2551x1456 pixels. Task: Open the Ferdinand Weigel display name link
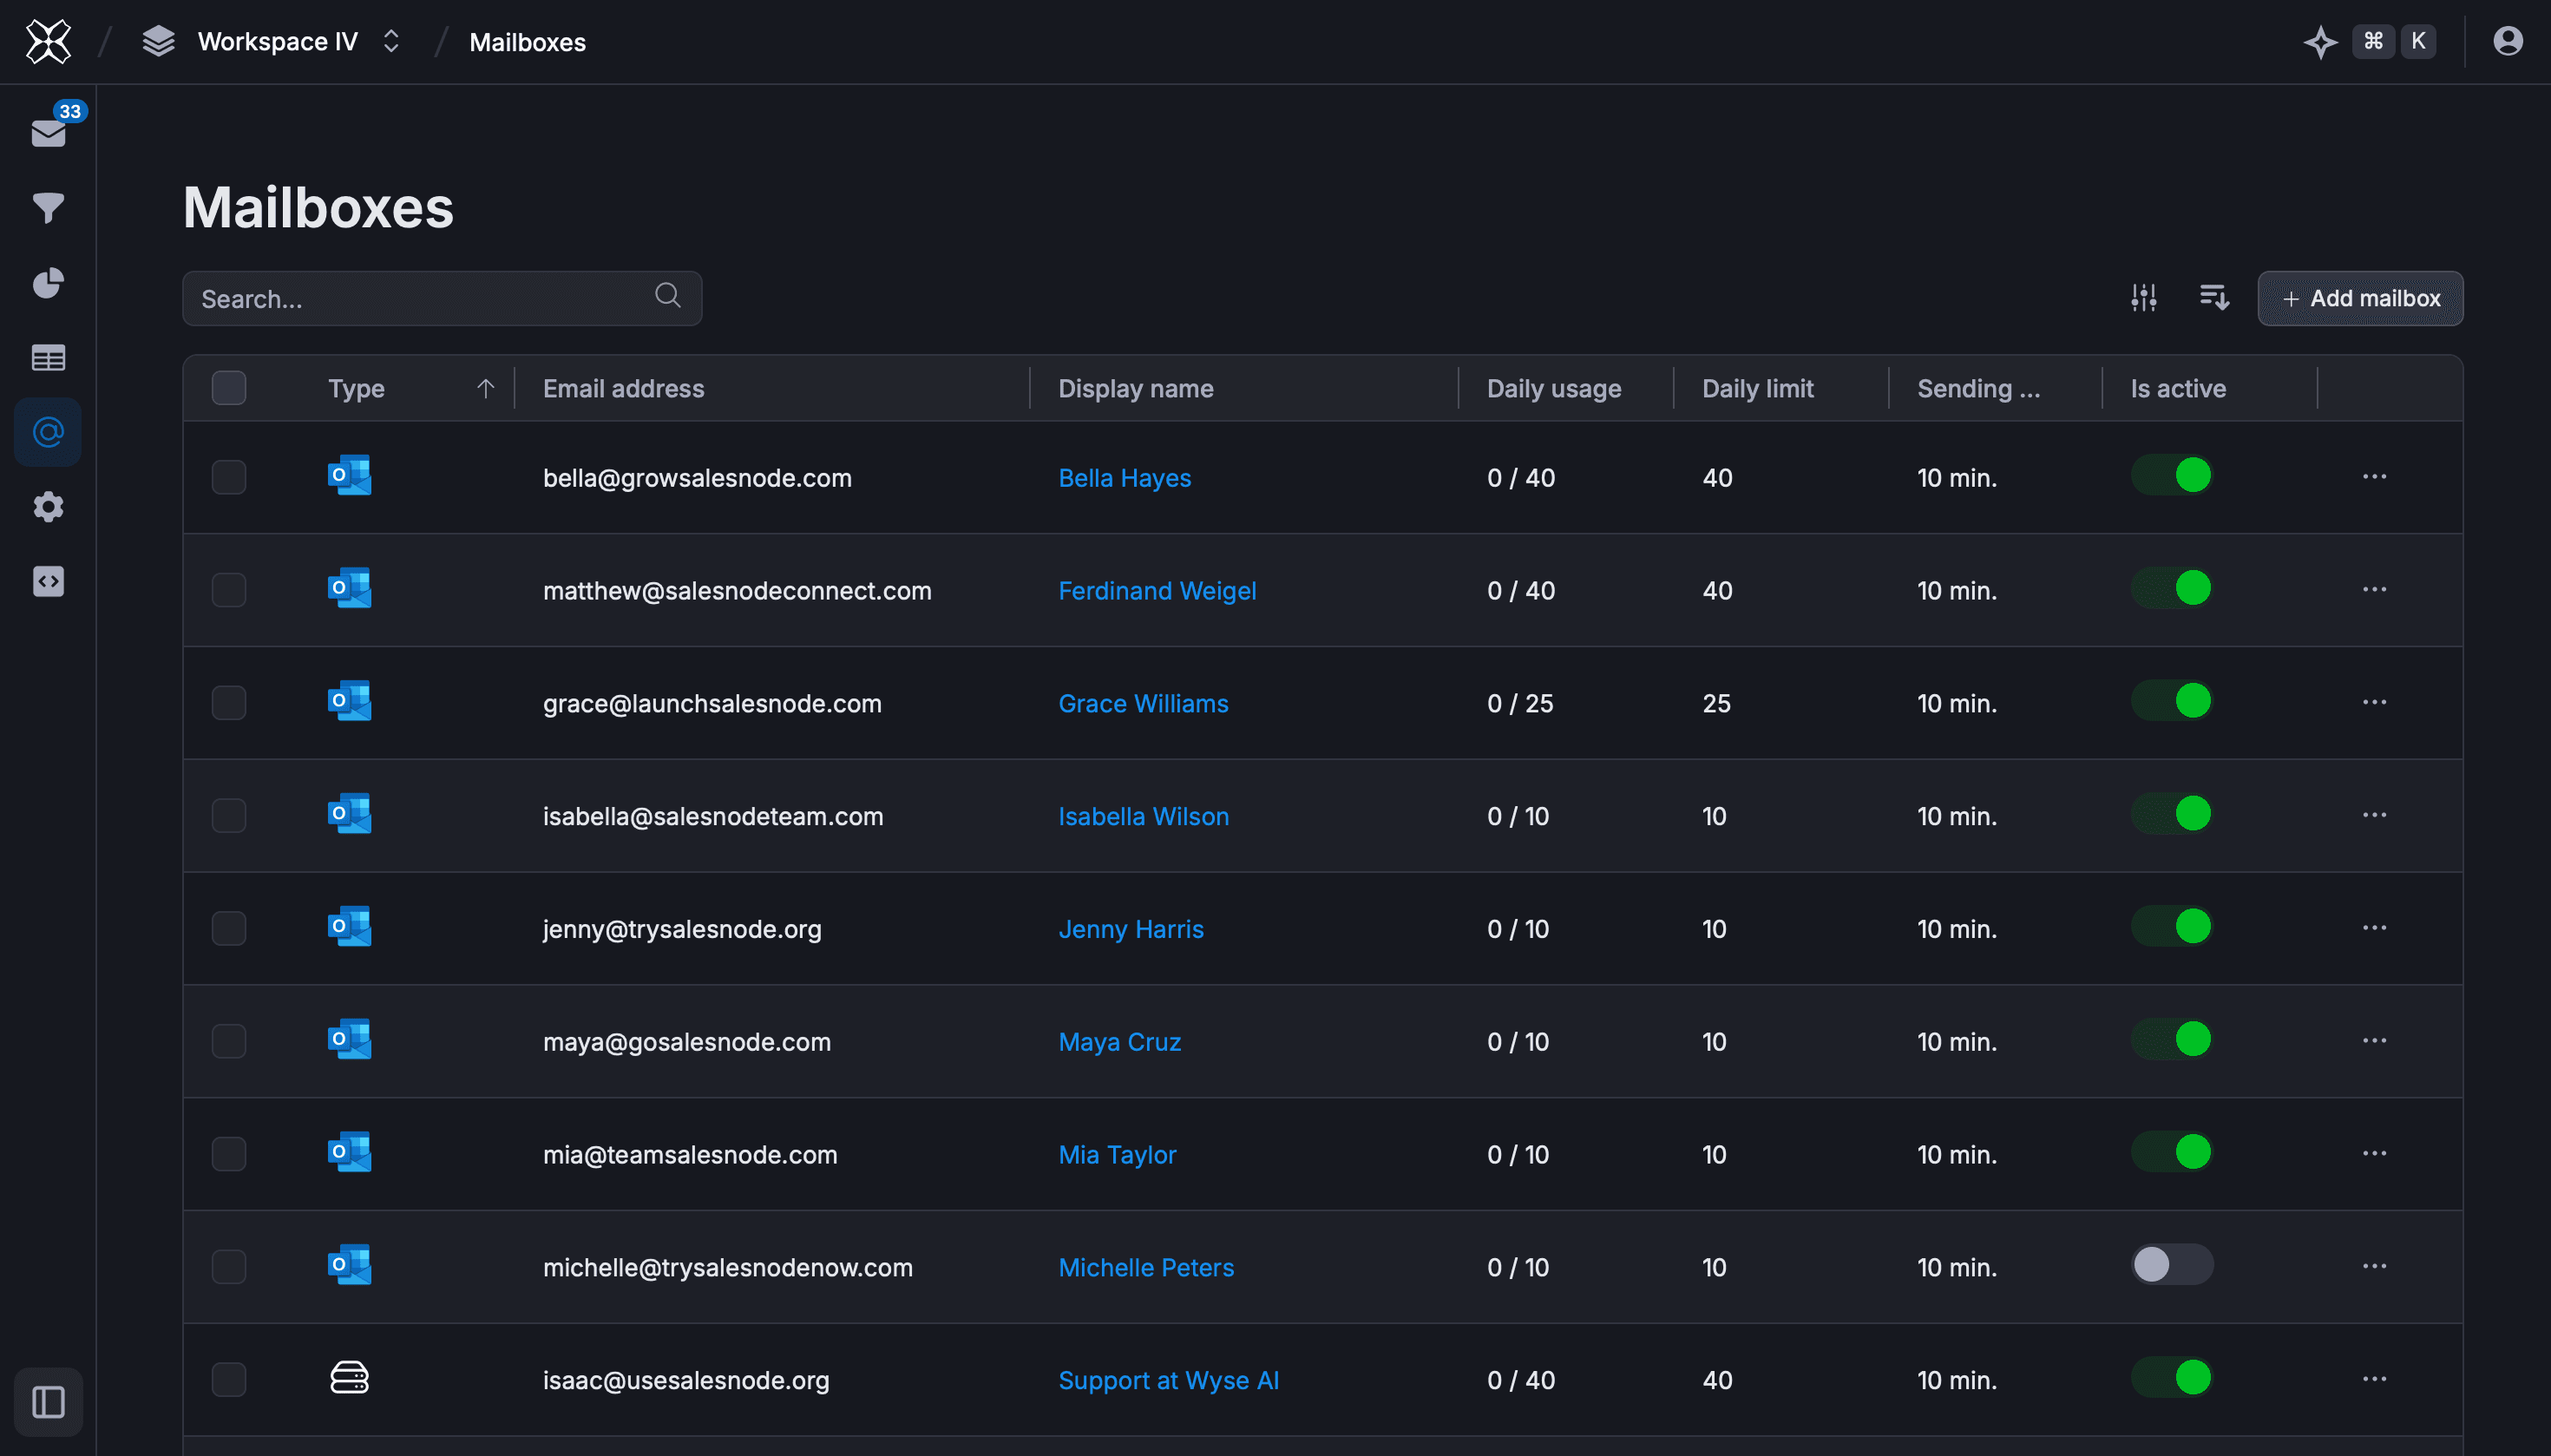[x=1156, y=590]
